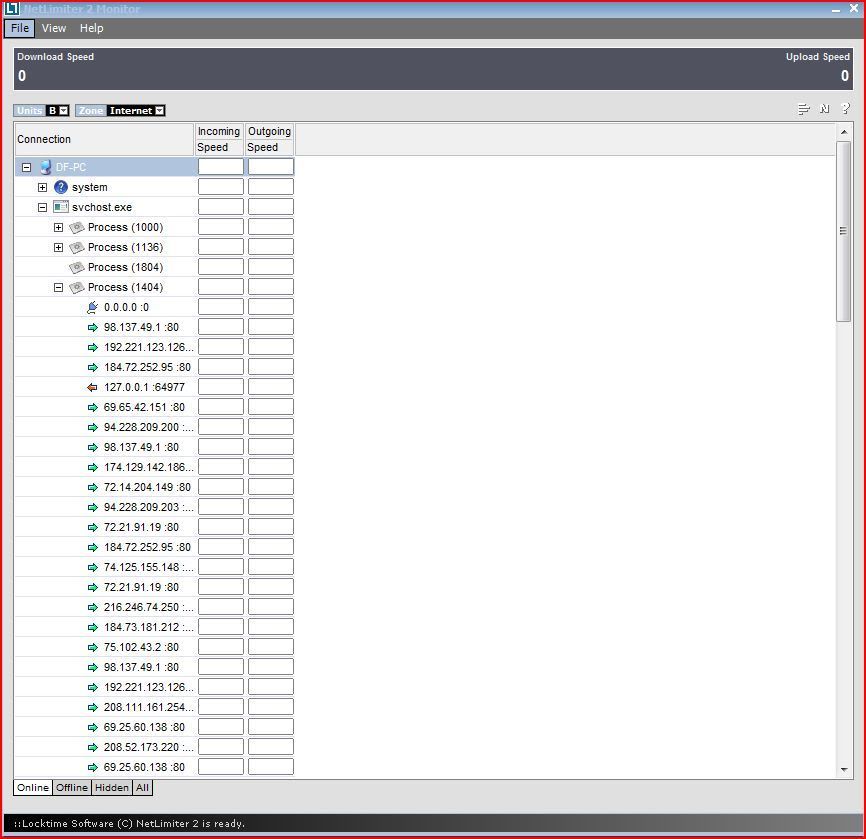
Task: Click the plug icon beside 0.0.0.0 :0
Action: [93, 307]
